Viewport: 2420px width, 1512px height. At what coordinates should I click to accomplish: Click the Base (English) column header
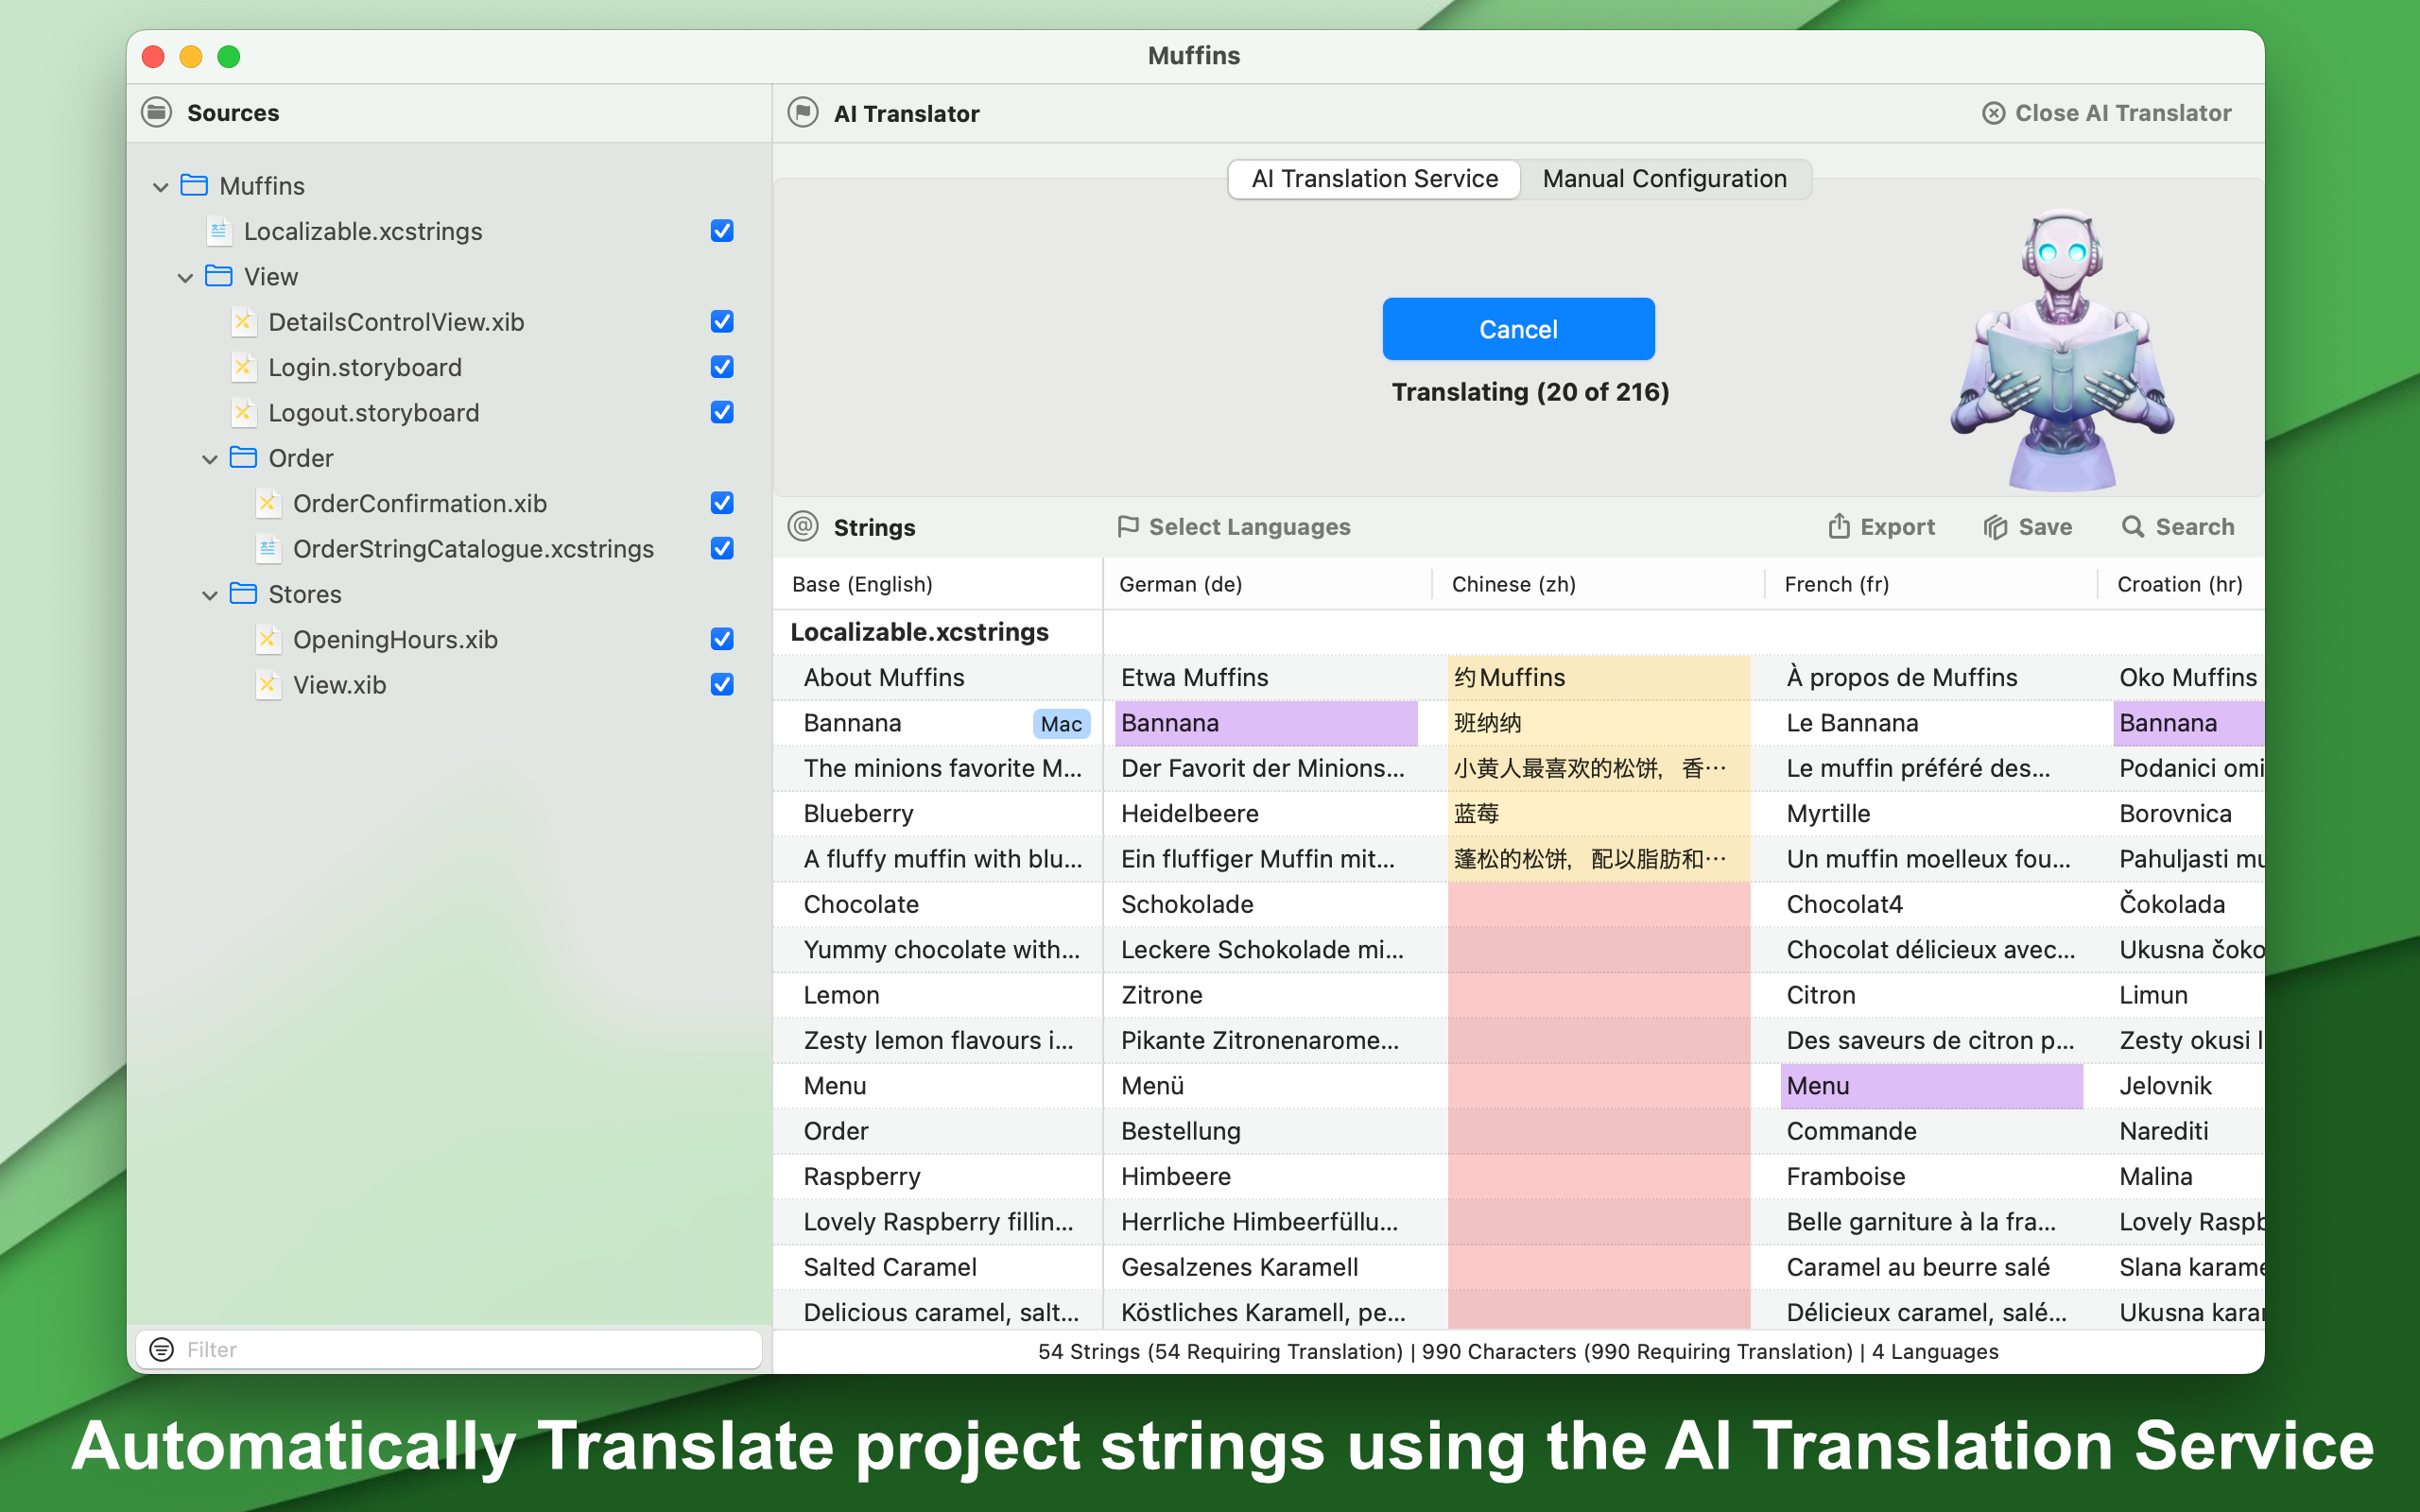click(x=938, y=584)
